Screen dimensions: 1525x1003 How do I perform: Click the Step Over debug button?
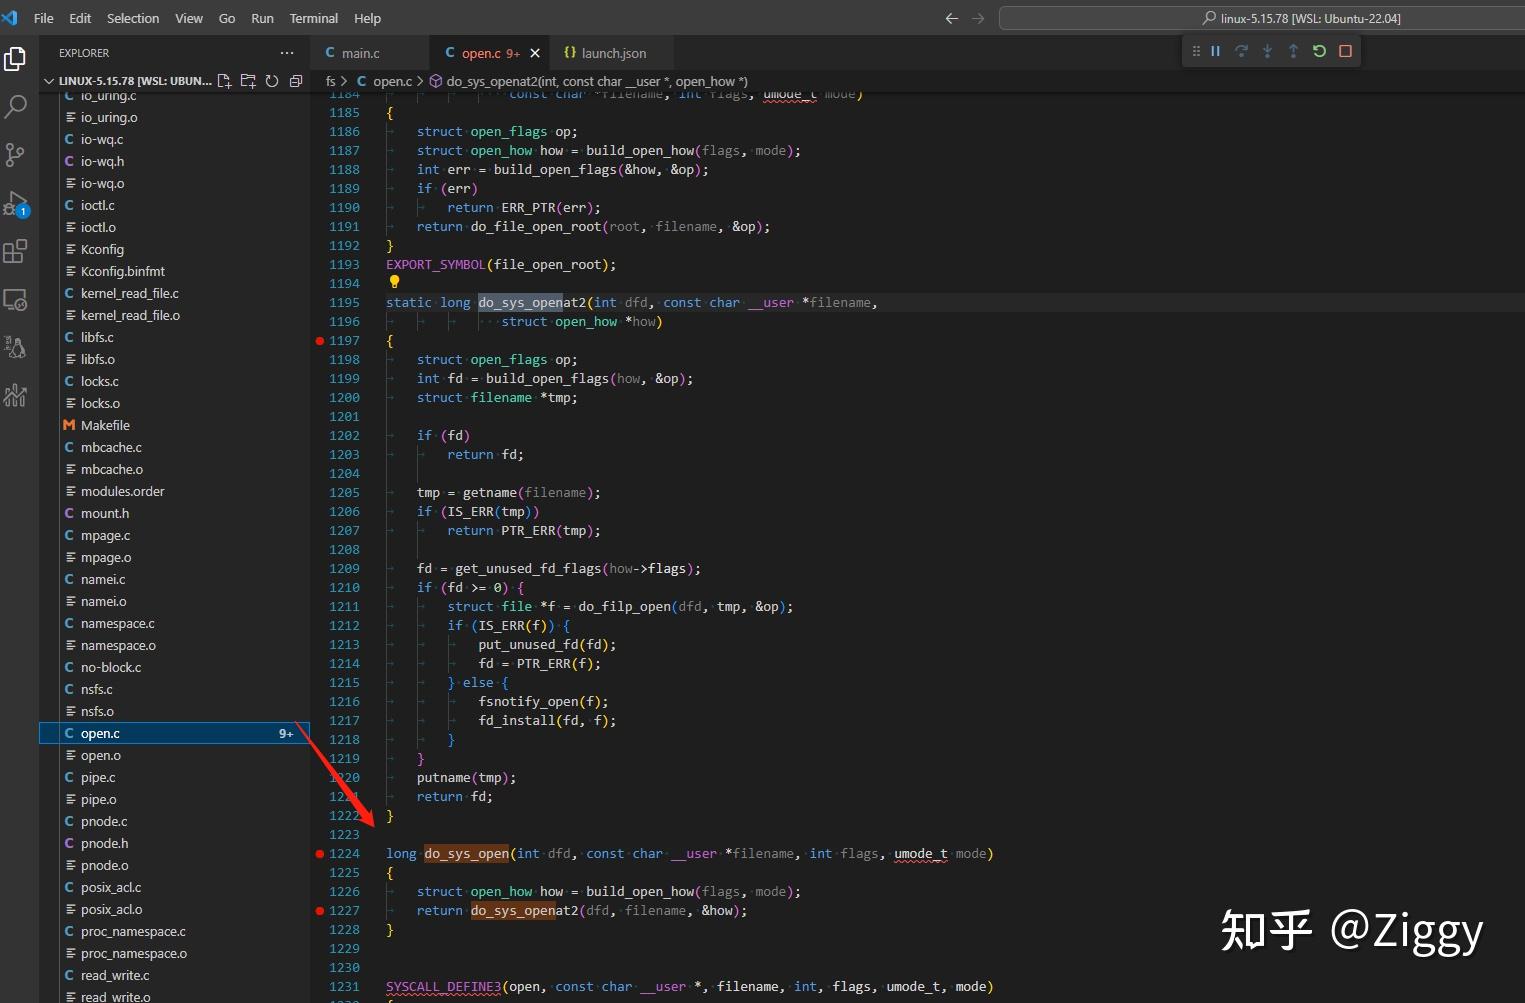coord(1241,51)
